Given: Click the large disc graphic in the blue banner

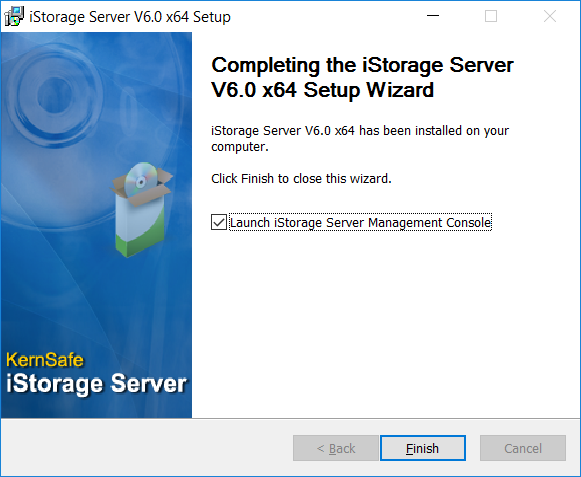Looking at the screenshot, I should [56, 96].
